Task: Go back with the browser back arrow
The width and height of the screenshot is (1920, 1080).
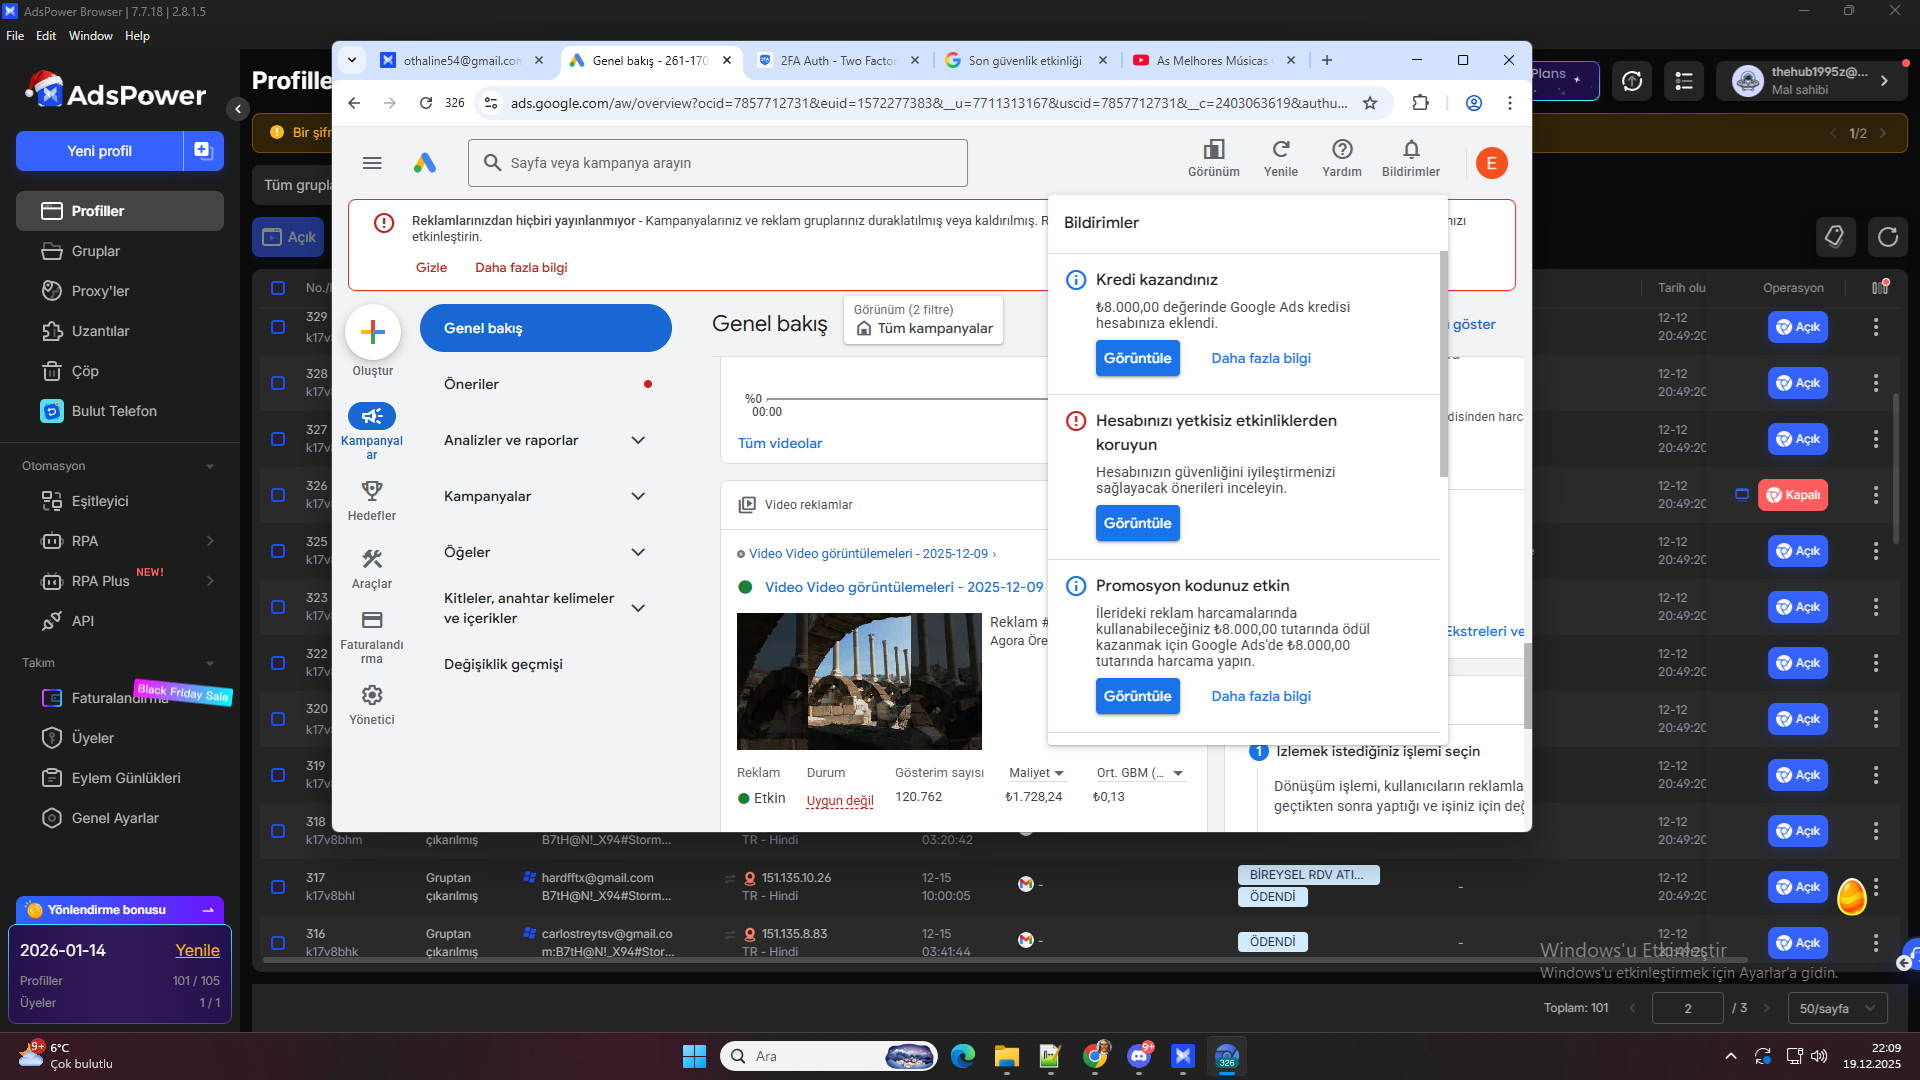Action: pyautogui.click(x=354, y=103)
